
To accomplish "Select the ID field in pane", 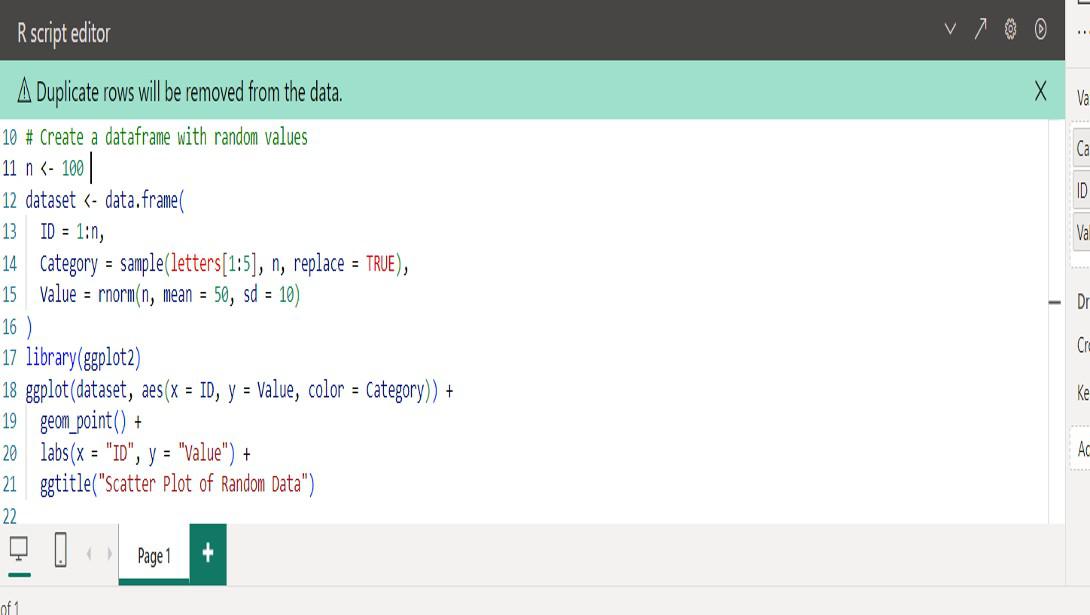I will click(1082, 190).
